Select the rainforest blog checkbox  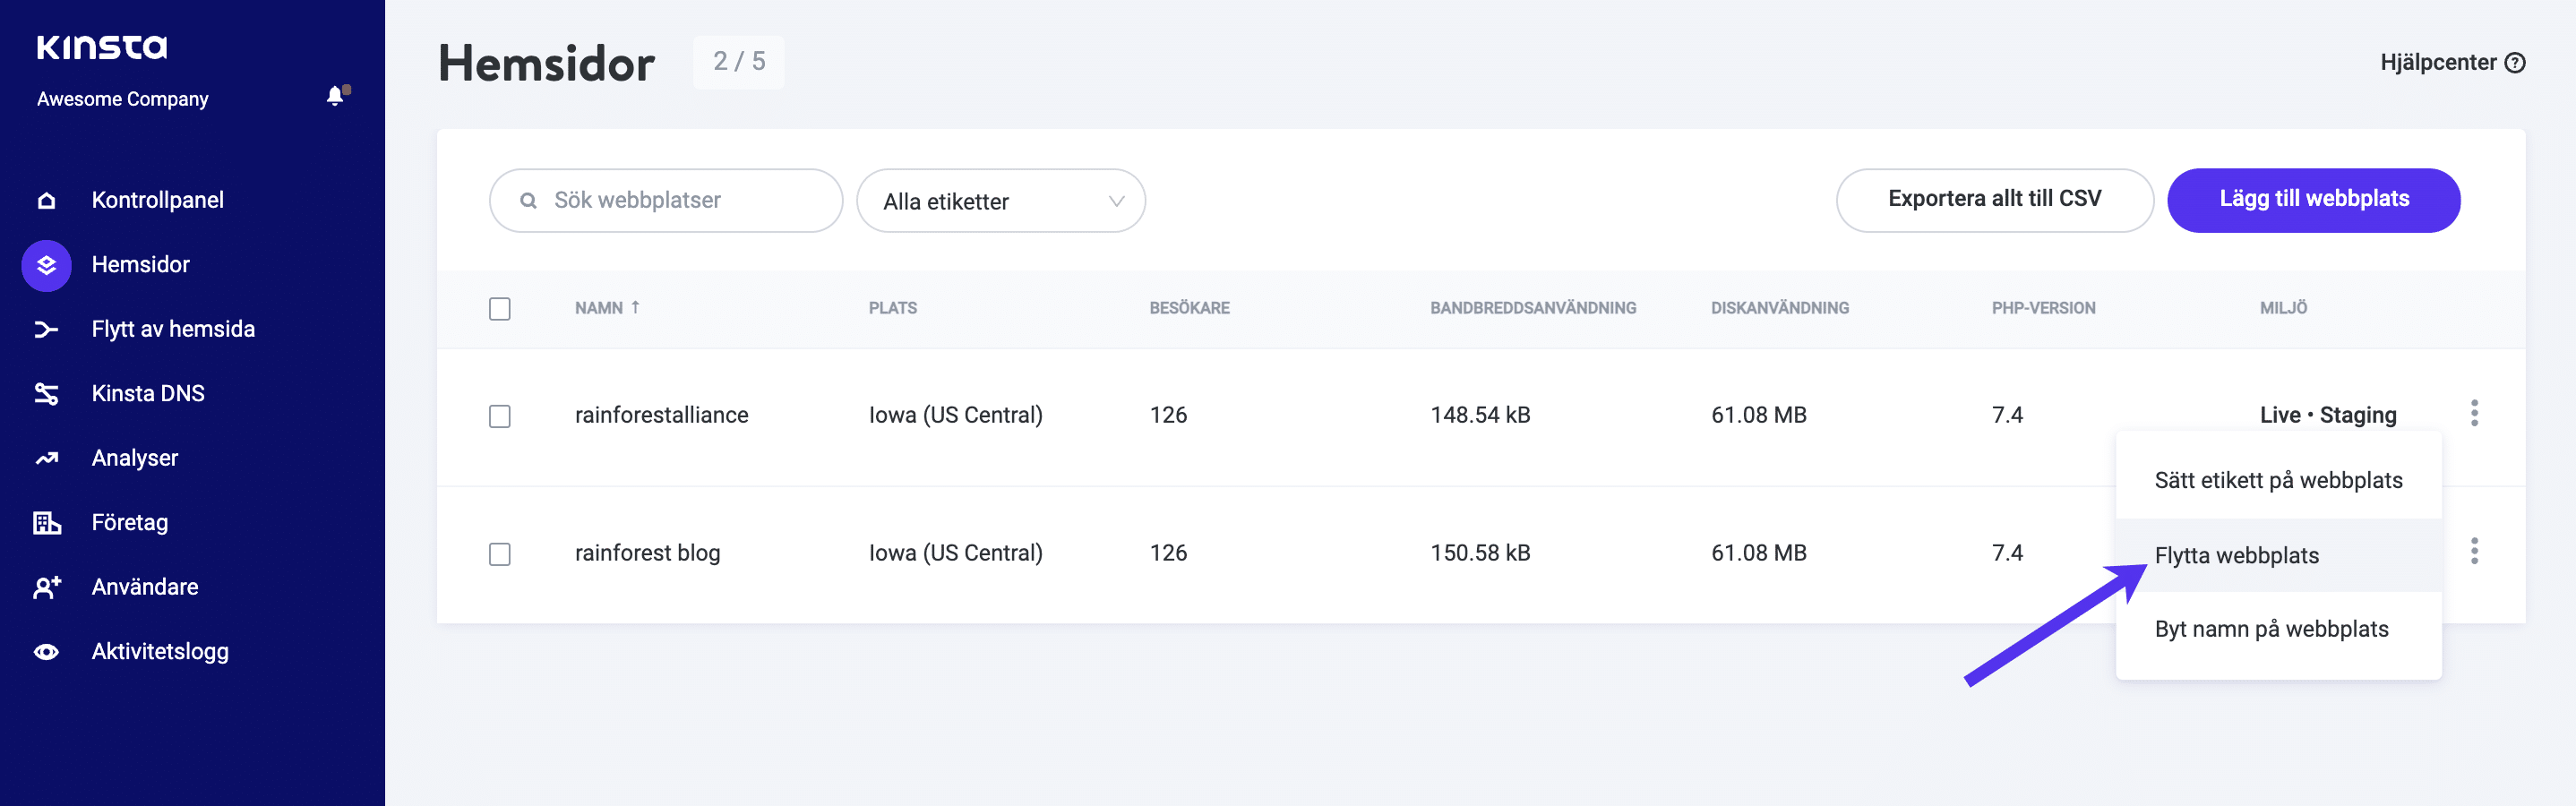coord(500,554)
